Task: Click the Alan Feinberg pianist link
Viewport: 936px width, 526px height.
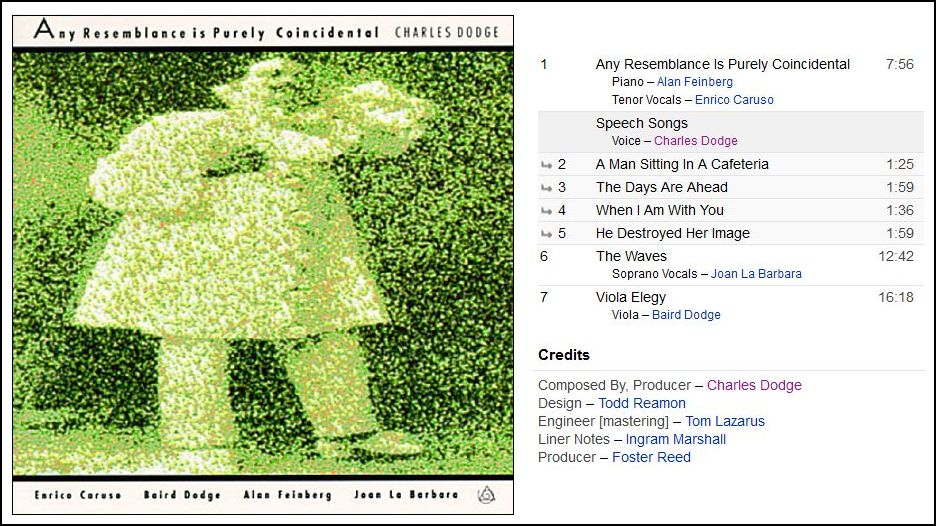Action: tap(694, 82)
